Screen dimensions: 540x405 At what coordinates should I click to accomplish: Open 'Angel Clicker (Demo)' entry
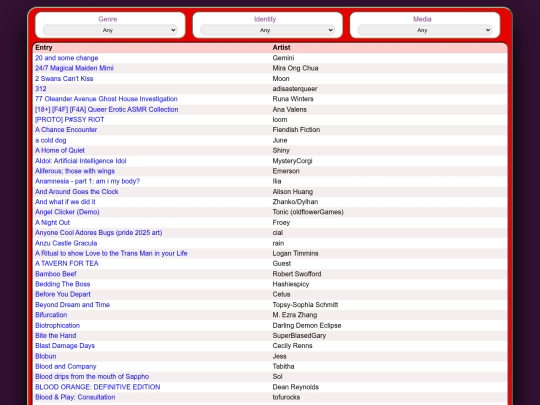tap(67, 212)
